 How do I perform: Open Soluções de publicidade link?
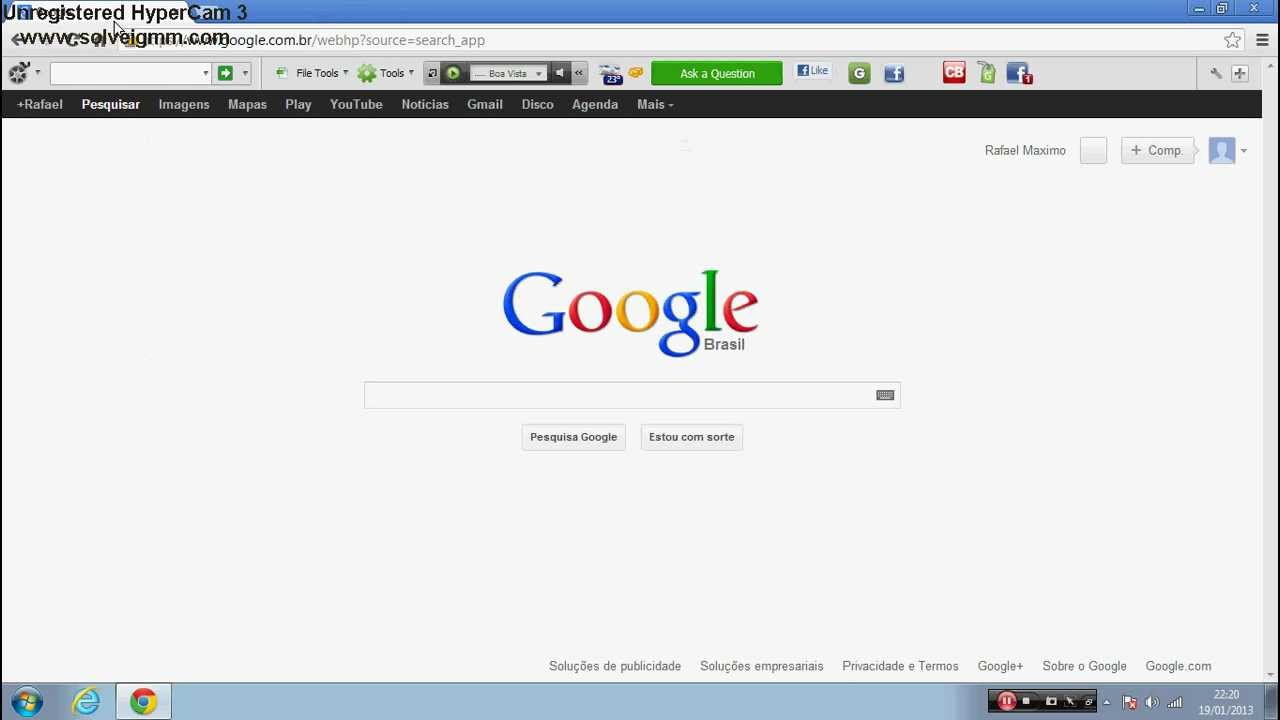click(x=615, y=666)
